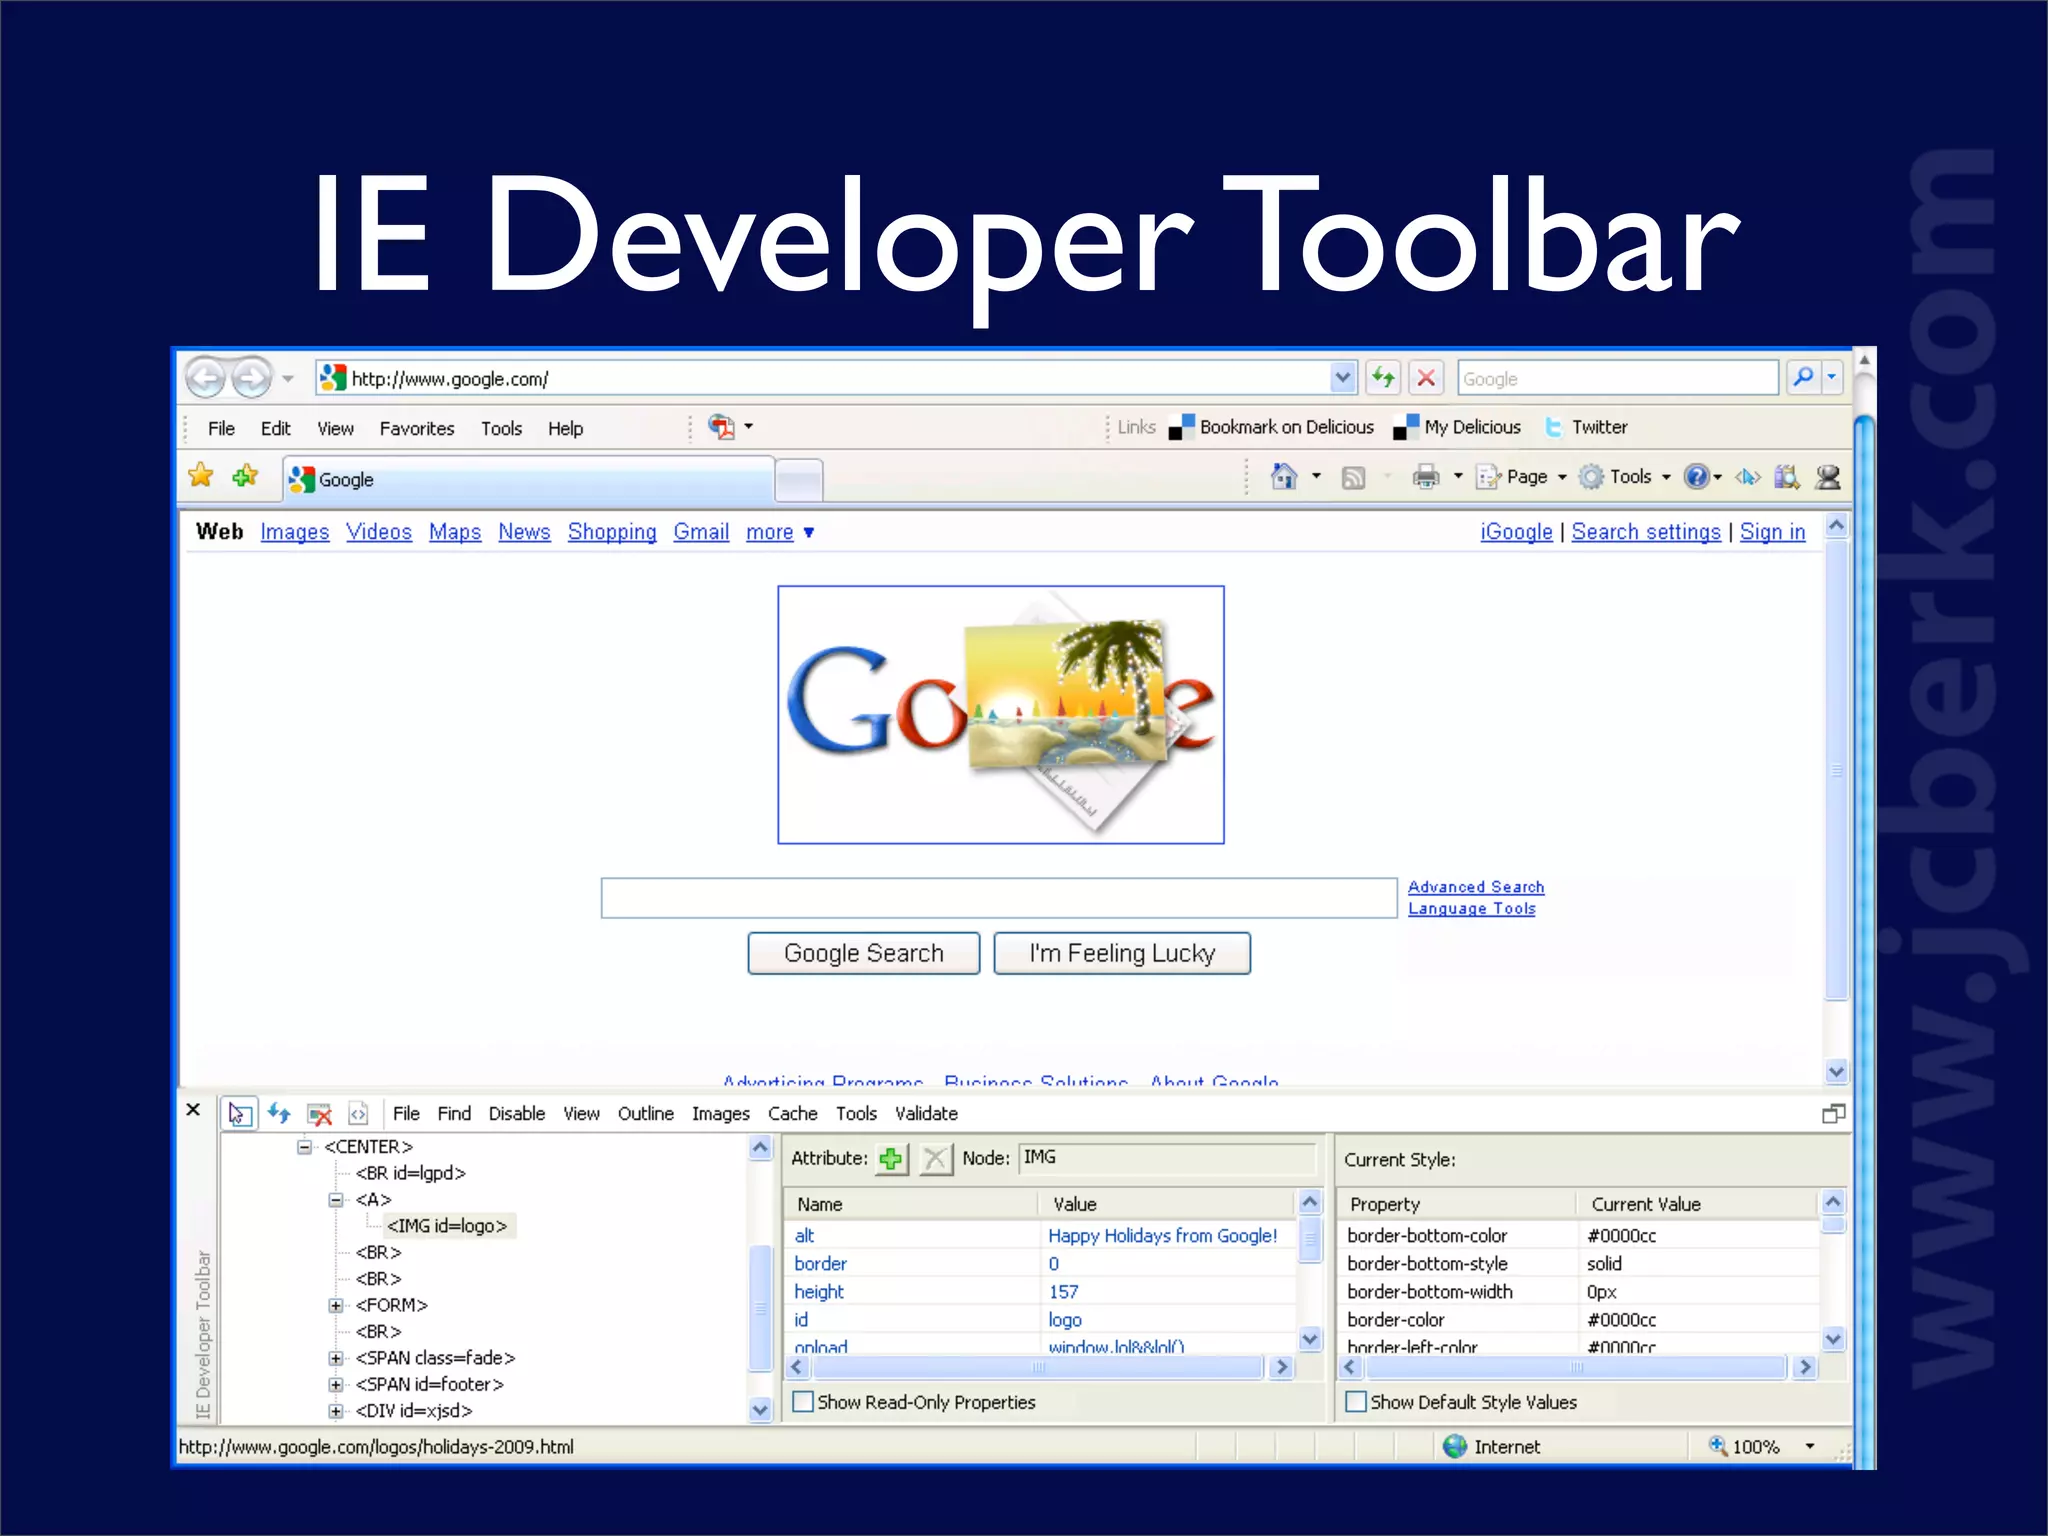Open the Images link
2048x1536 pixels.
(295, 532)
